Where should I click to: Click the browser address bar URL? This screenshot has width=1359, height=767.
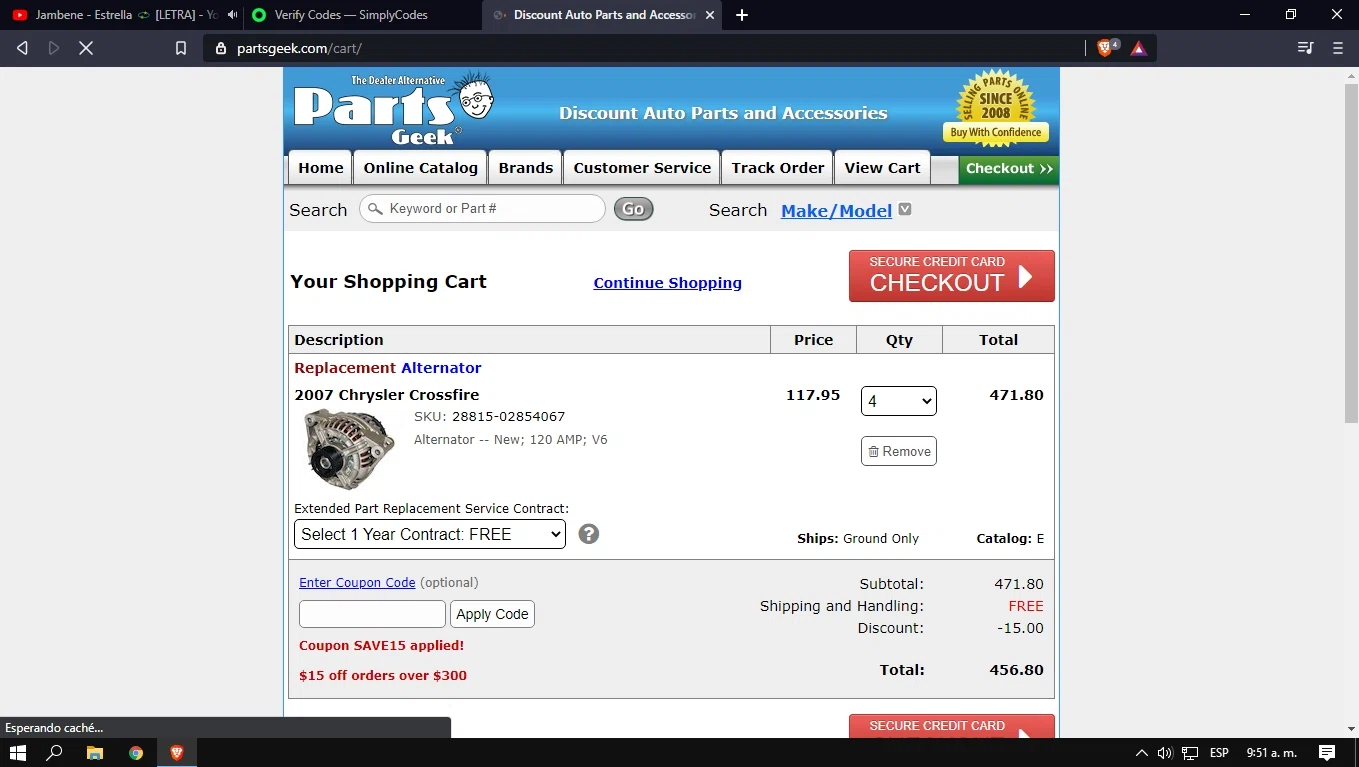[x=299, y=48]
